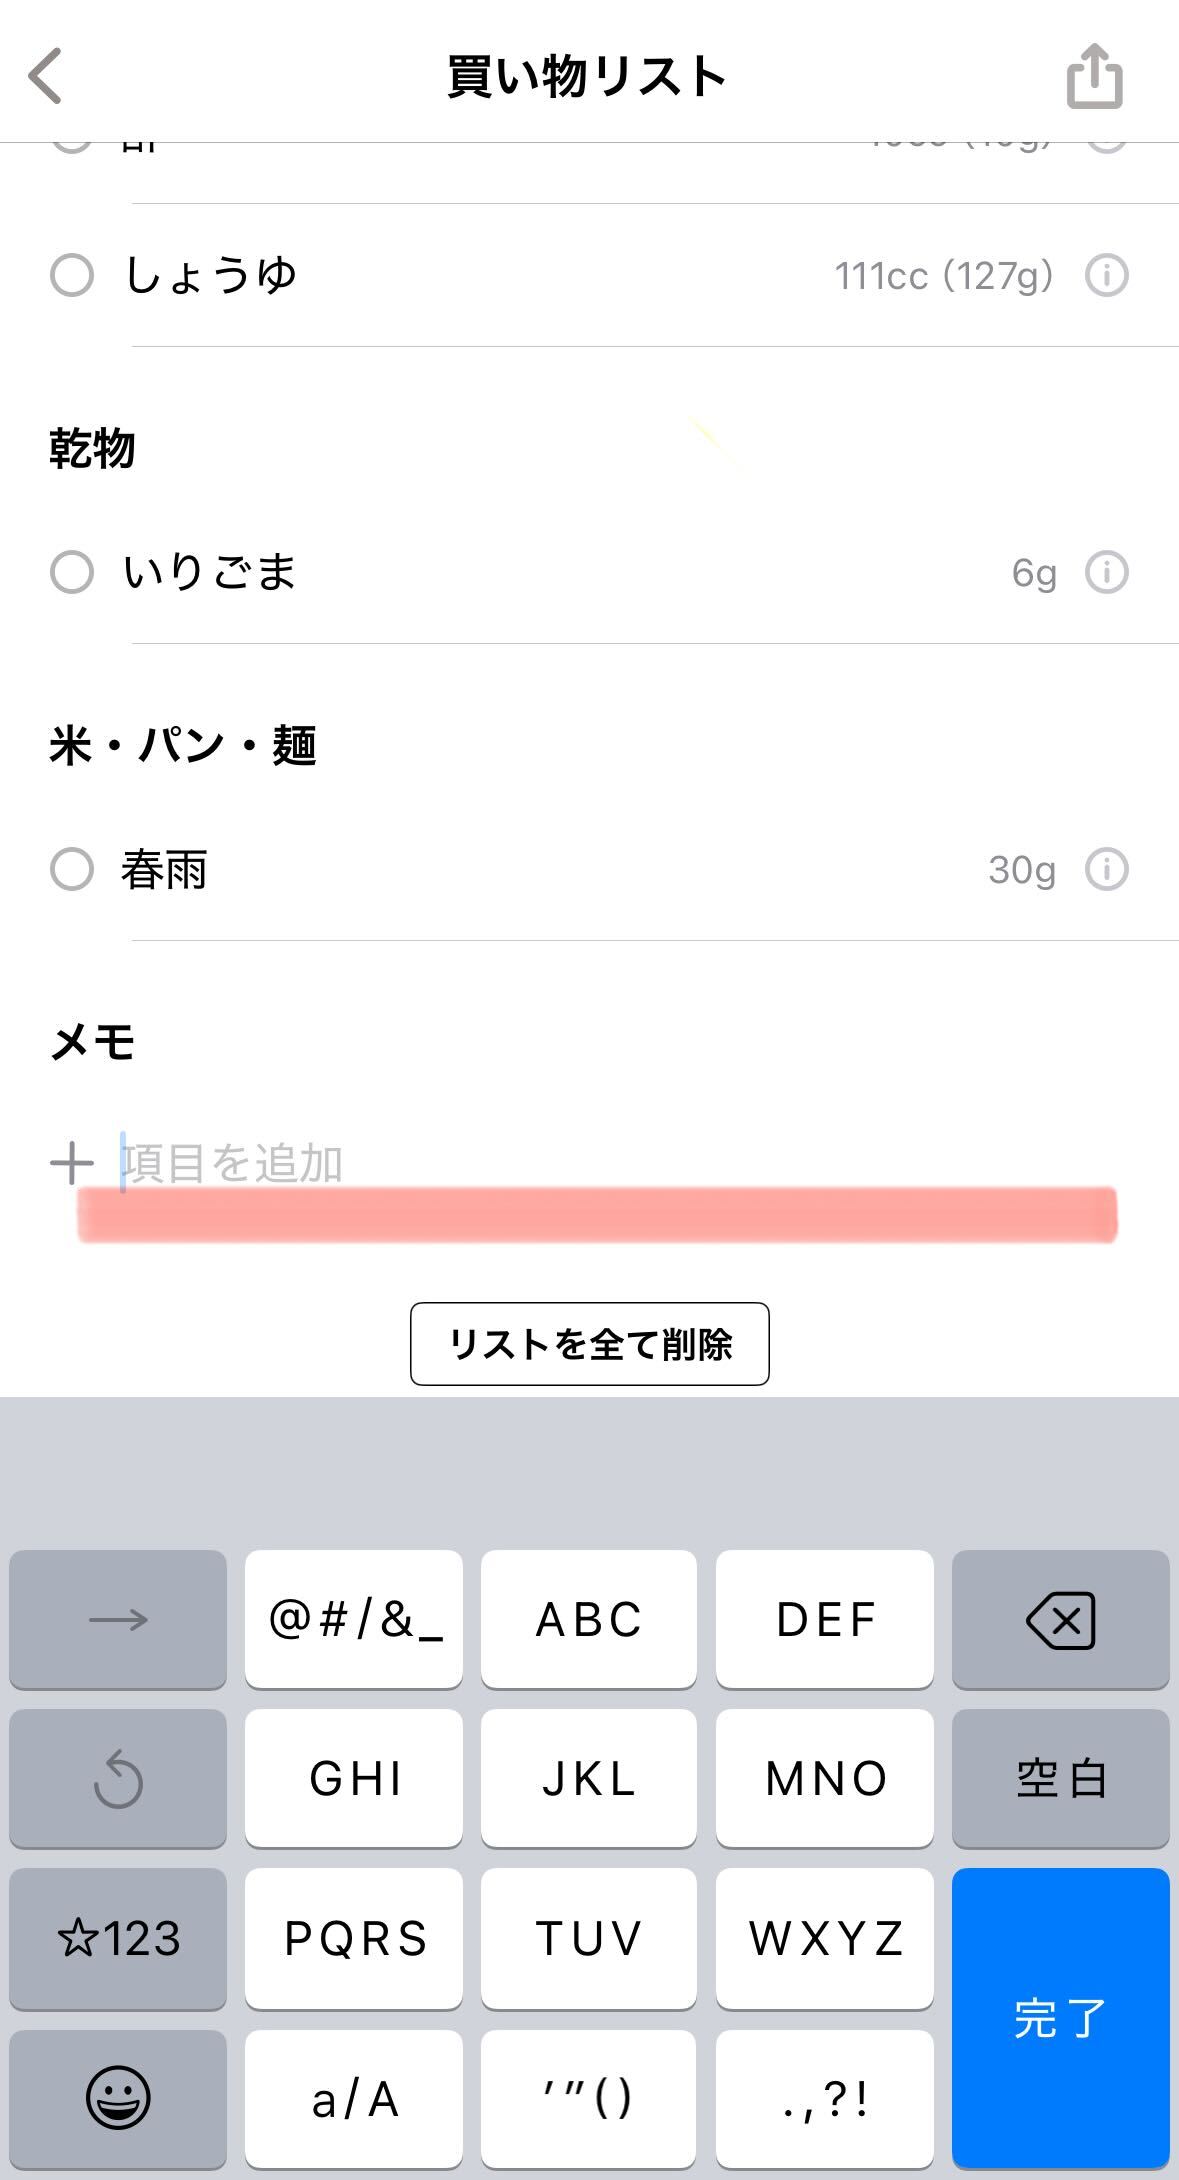This screenshot has width=1179, height=2180.
Task: Show info for しょうゆ item
Action: (1106, 275)
